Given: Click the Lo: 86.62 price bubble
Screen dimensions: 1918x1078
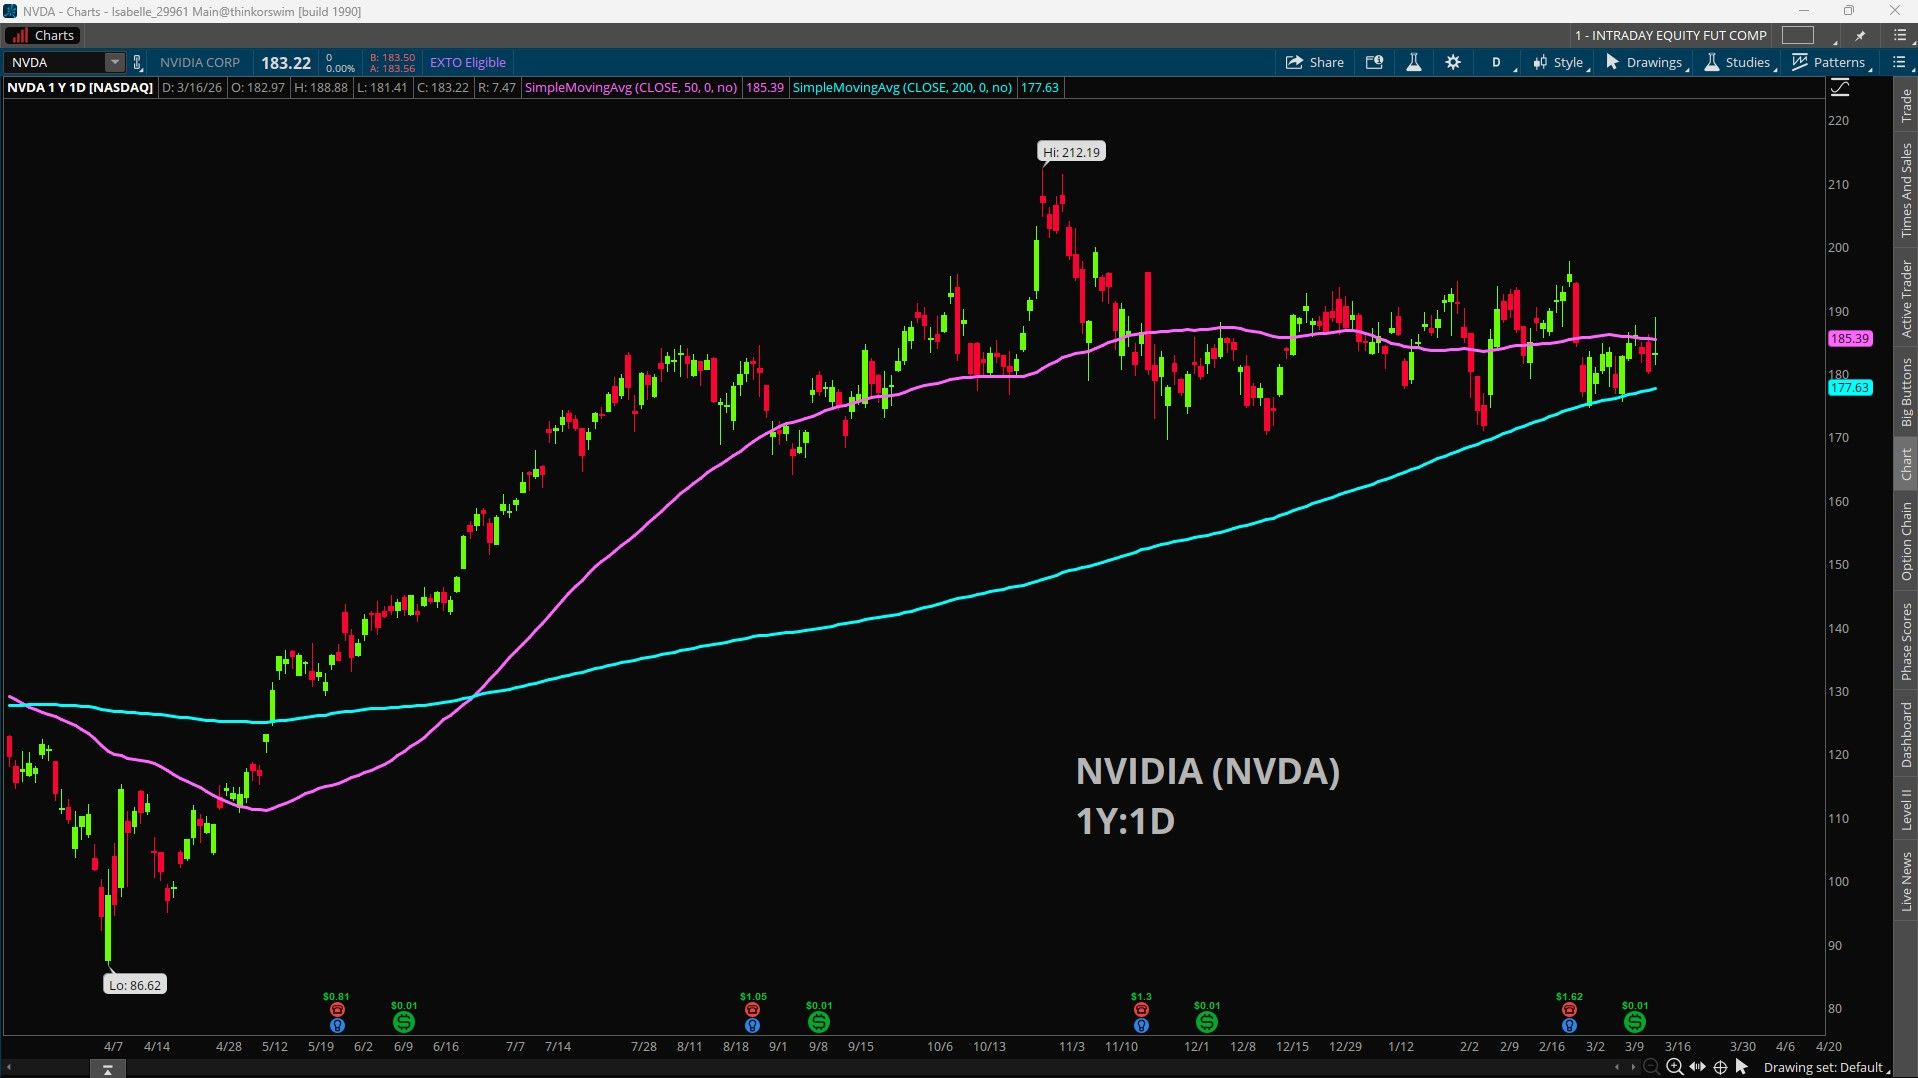Looking at the screenshot, I should point(135,985).
